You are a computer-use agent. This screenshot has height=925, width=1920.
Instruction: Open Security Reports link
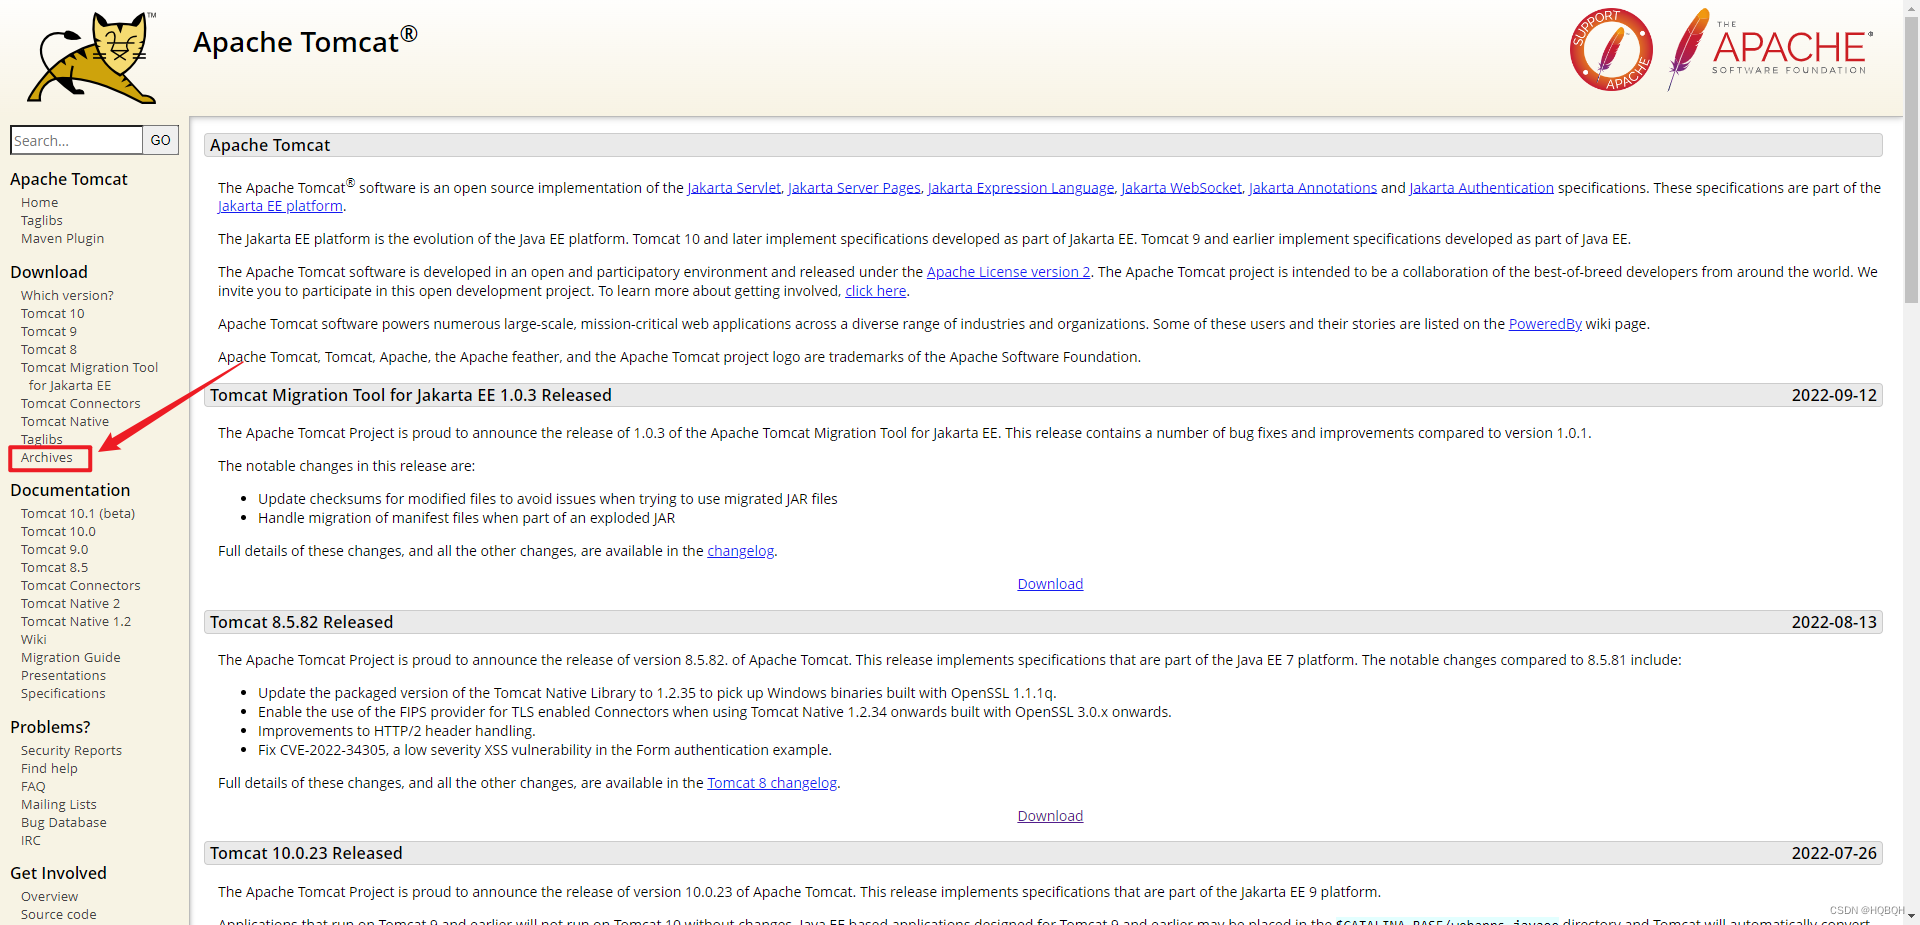pos(71,750)
